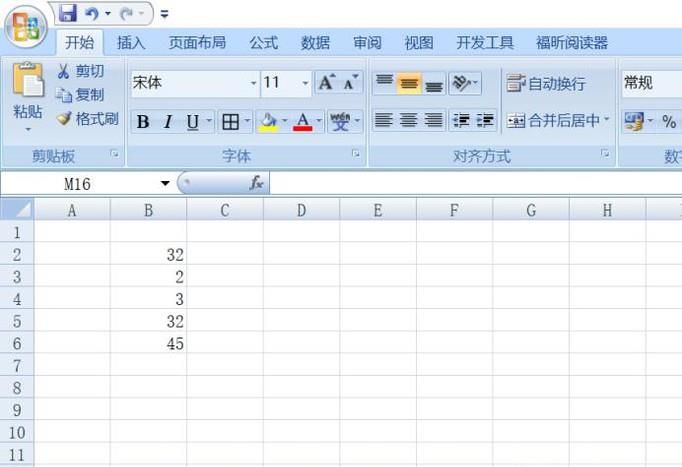Align cell content to top
This screenshot has width=682, height=467.
384,82
